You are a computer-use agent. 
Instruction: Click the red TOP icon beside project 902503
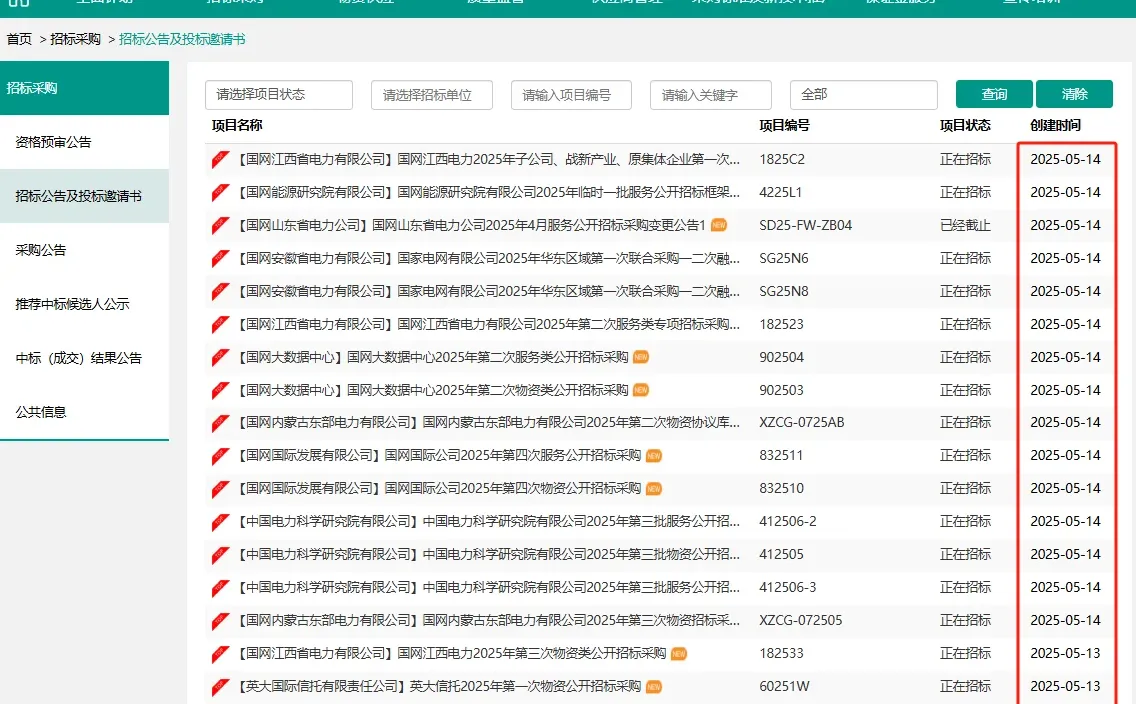point(220,390)
